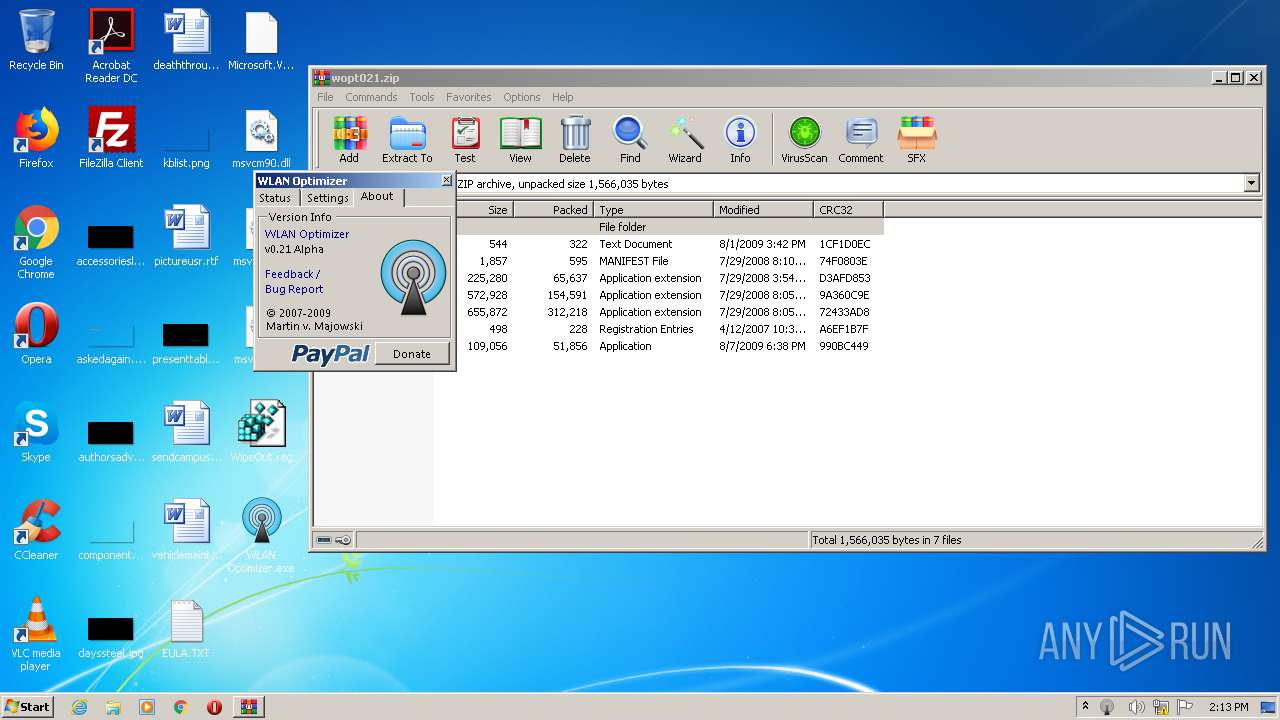Click the SFX toolbar icon
The image size is (1280, 720).
click(x=917, y=139)
